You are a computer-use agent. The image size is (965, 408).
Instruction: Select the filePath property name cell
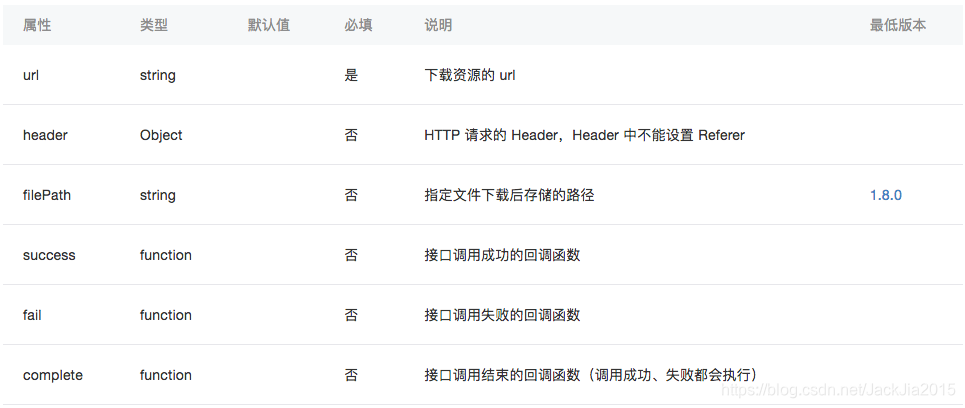pyautogui.click(x=47, y=195)
